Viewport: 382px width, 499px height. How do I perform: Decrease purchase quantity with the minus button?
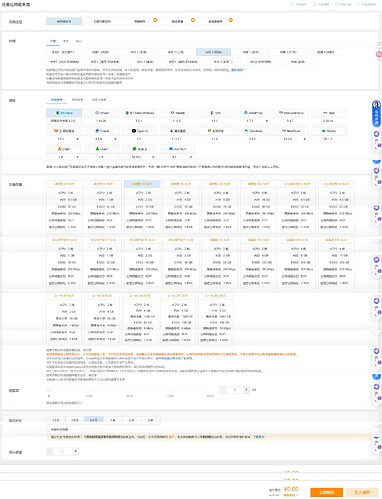point(50,451)
